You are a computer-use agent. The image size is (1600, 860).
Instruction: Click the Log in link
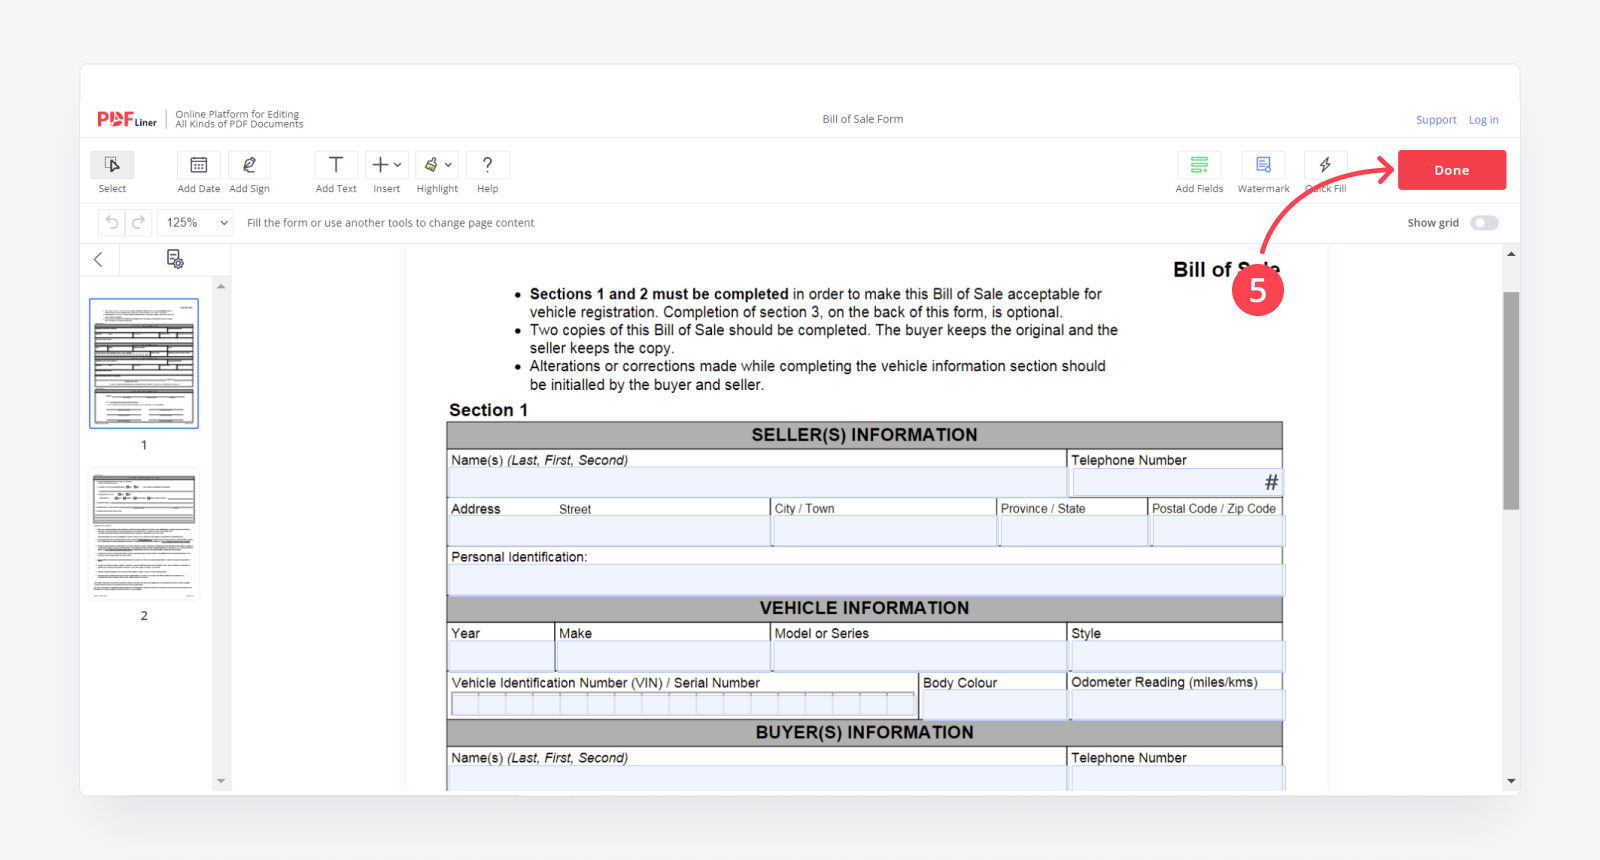coord(1483,120)
